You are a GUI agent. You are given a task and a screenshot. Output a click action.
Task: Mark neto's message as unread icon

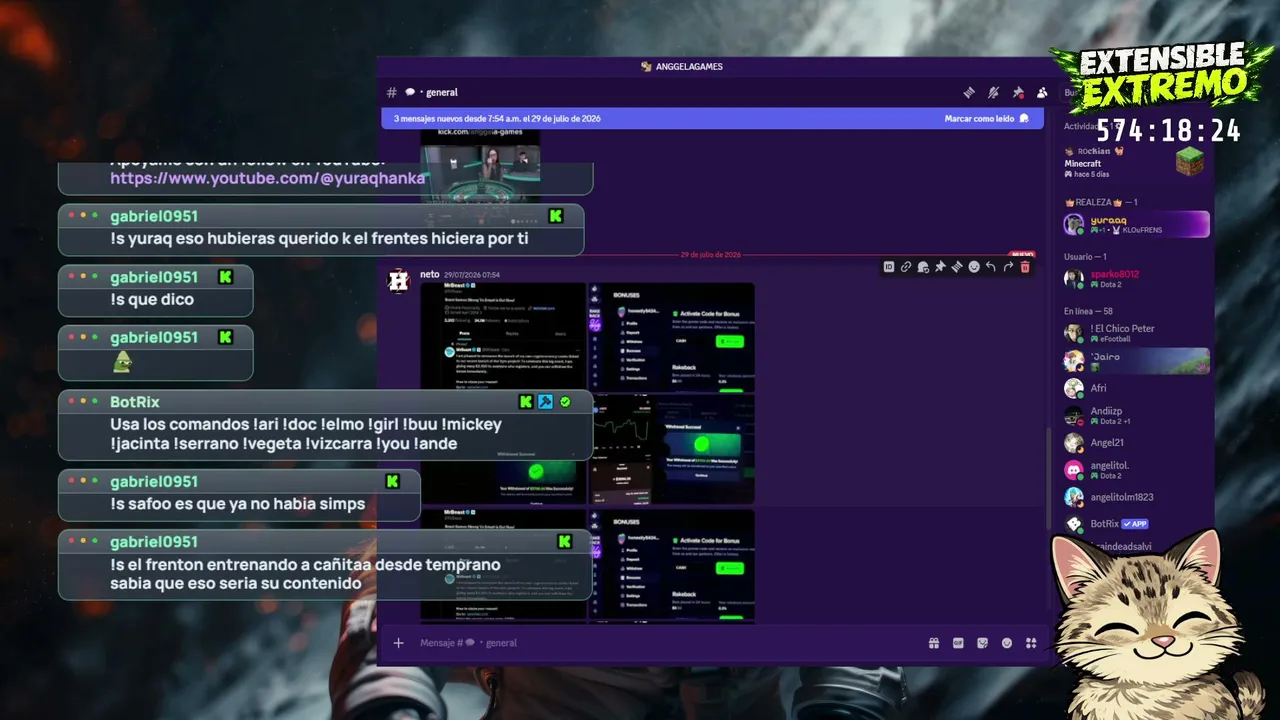pyautogui.click(x=923, y=267)
